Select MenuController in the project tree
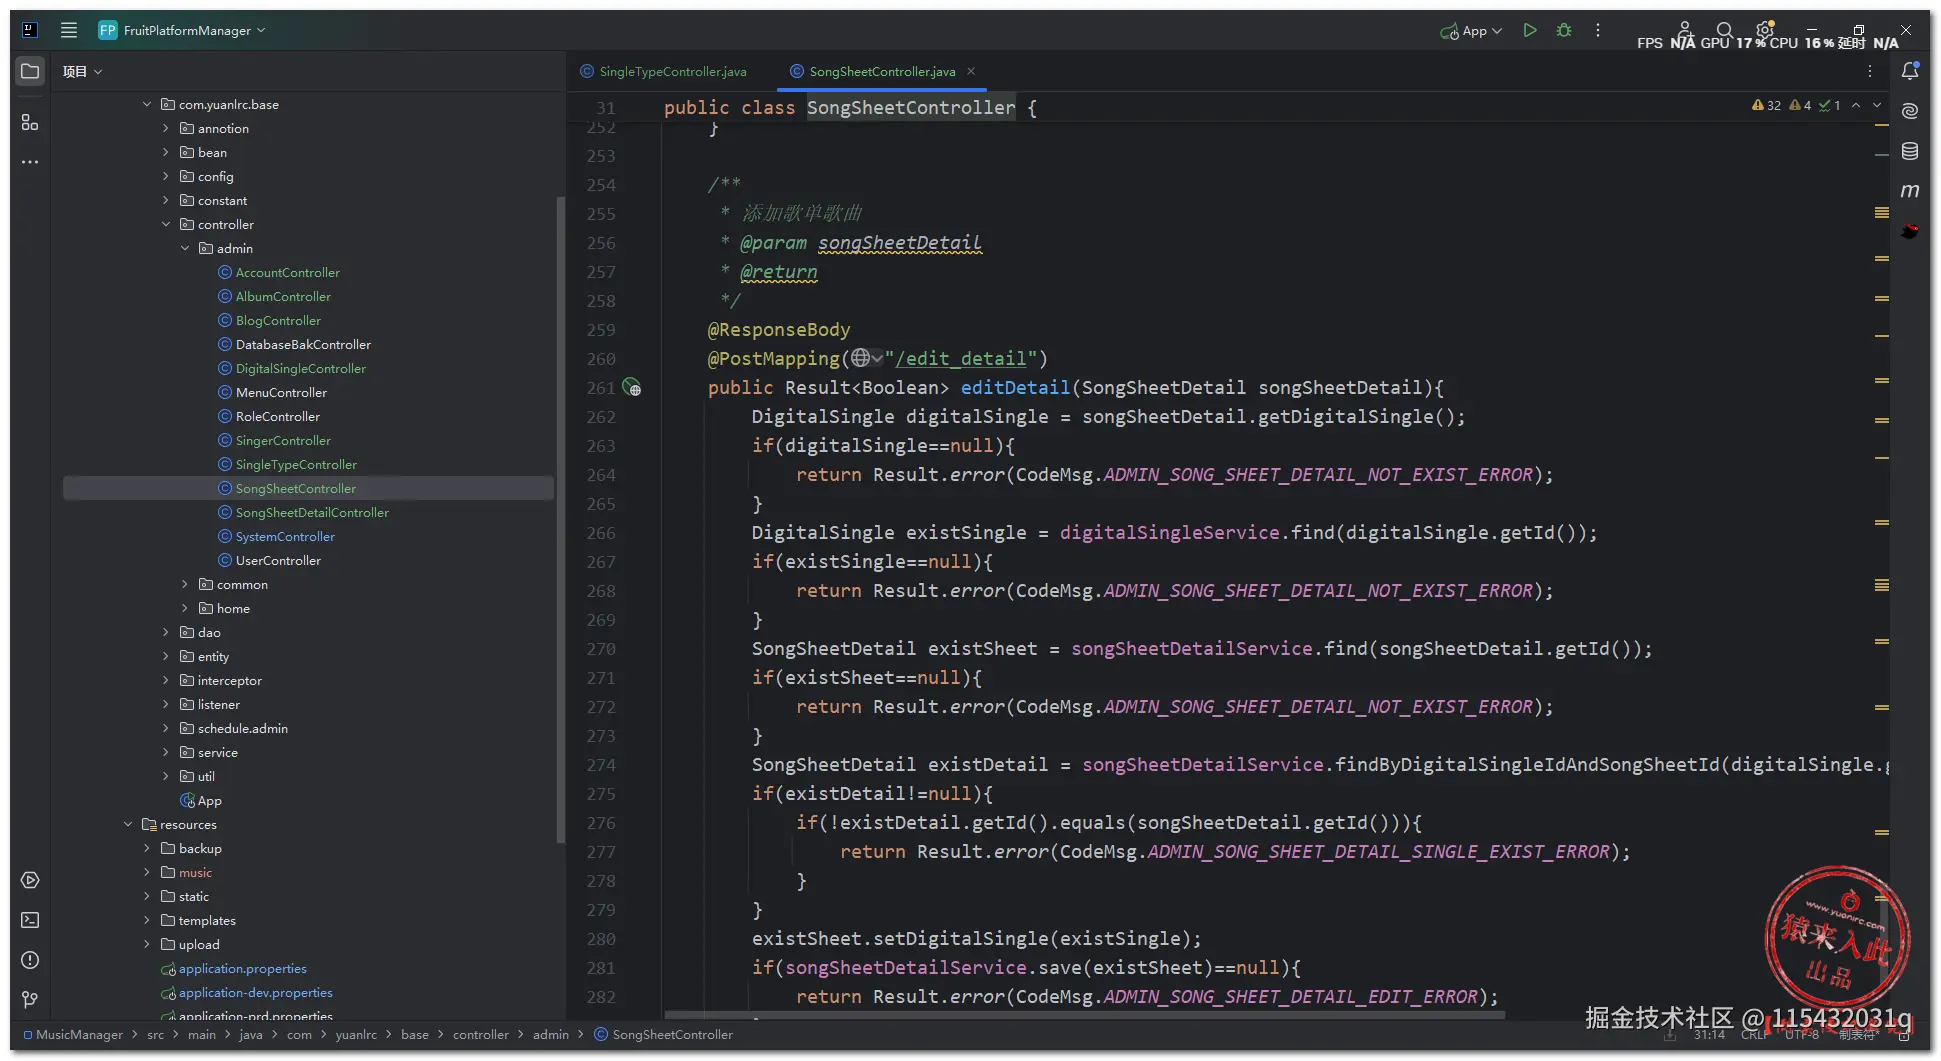This screenshot has width=1941, height=1061. coord(281,392)
